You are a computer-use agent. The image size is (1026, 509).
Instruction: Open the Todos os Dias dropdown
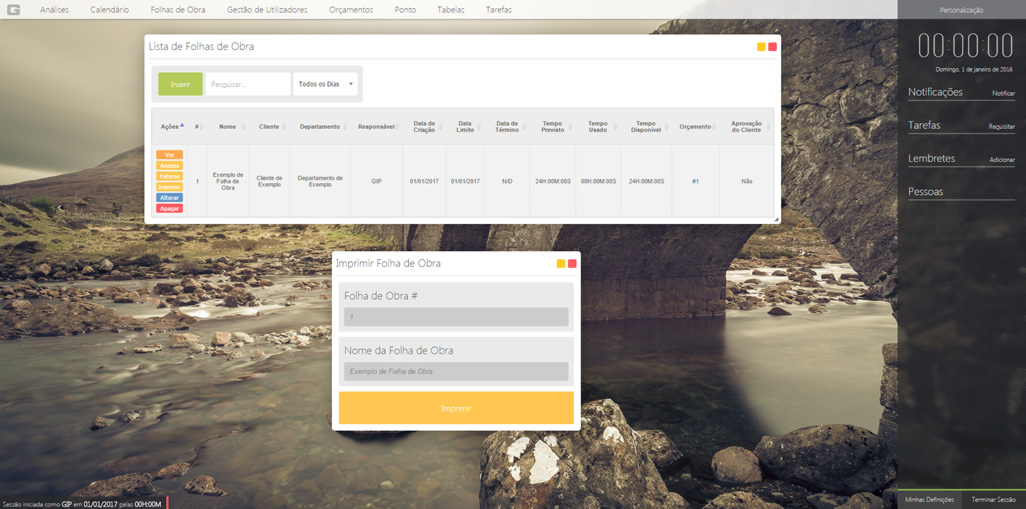[326, 84]
